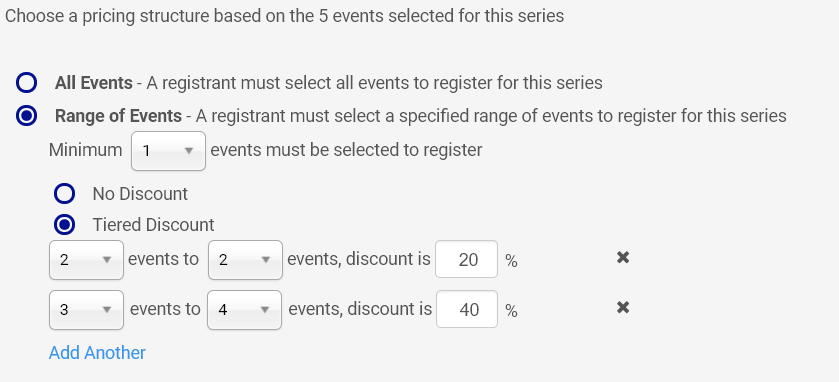
Task: Click the bold Range of Events label
Action: pyautogui.click(x=118, y=116)
